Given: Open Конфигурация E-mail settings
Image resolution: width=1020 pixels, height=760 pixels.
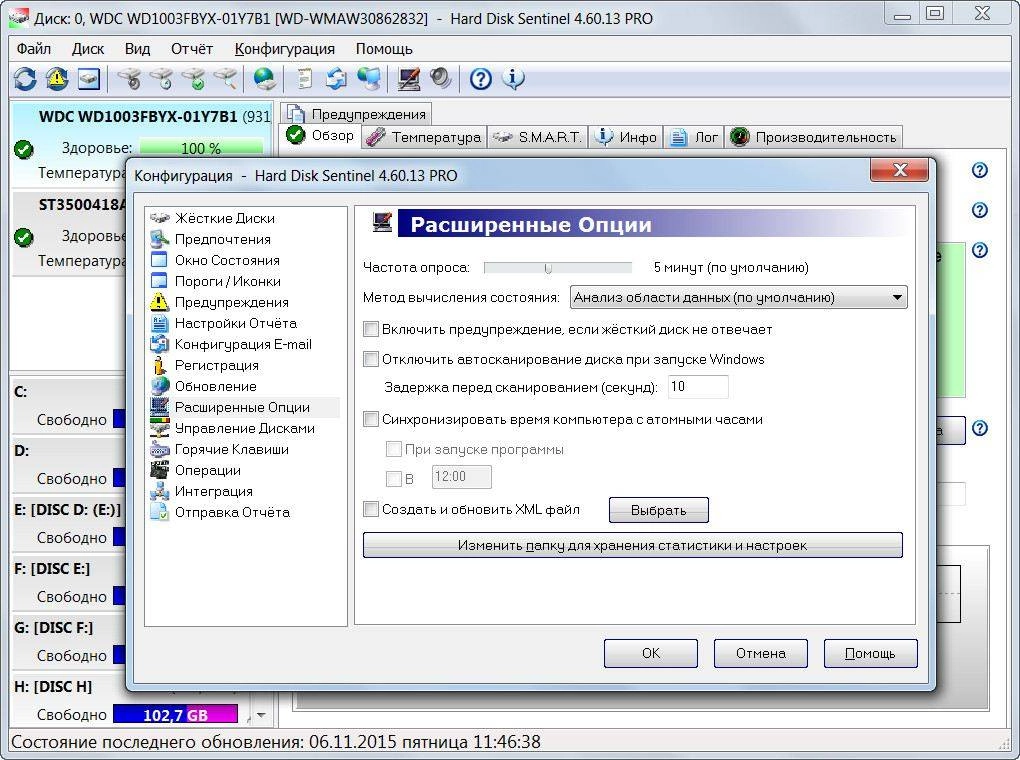Looking at the screenshot, I should [x=243, y=344].
